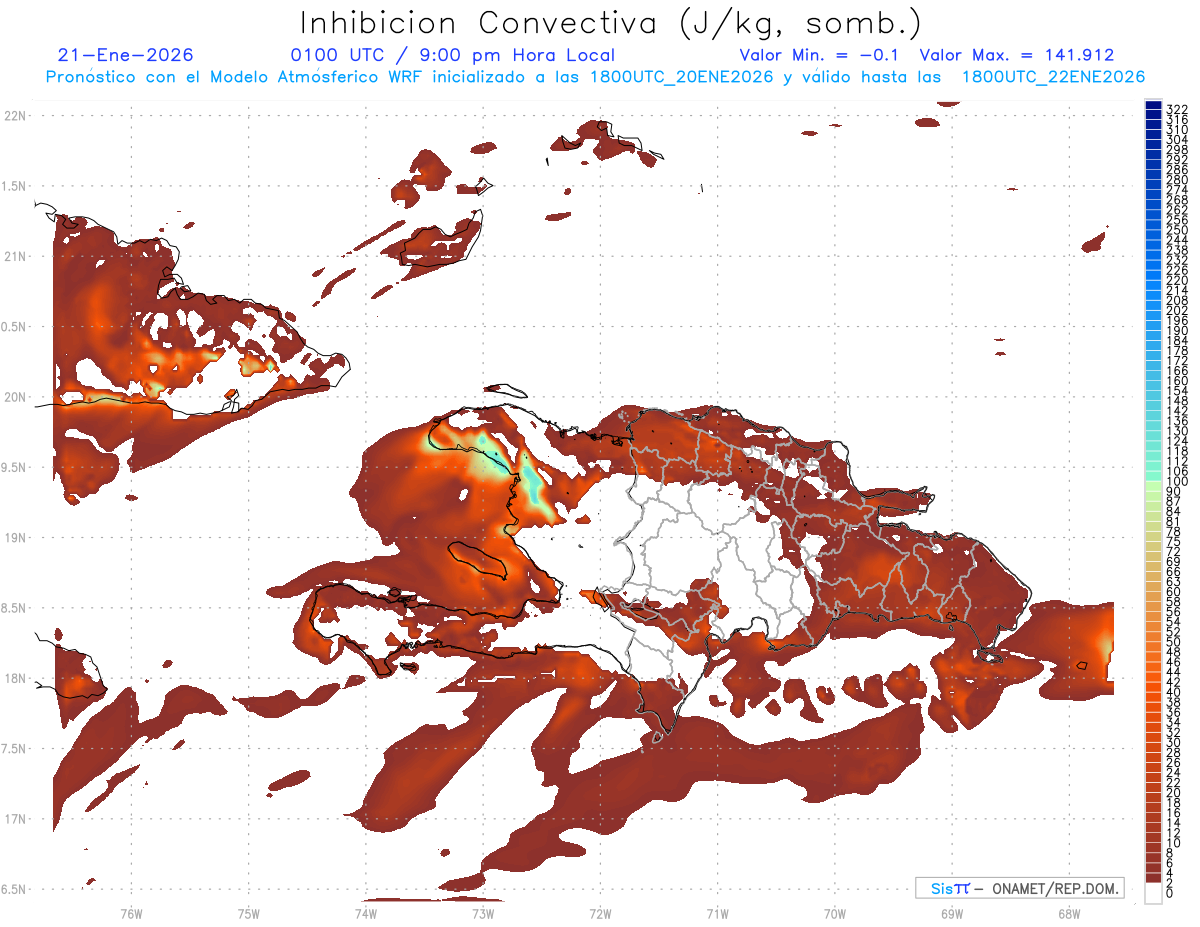
Task: Click the pale green 100 swatch on color bar
Action: pyautogui.click(x=1153, y=487)
